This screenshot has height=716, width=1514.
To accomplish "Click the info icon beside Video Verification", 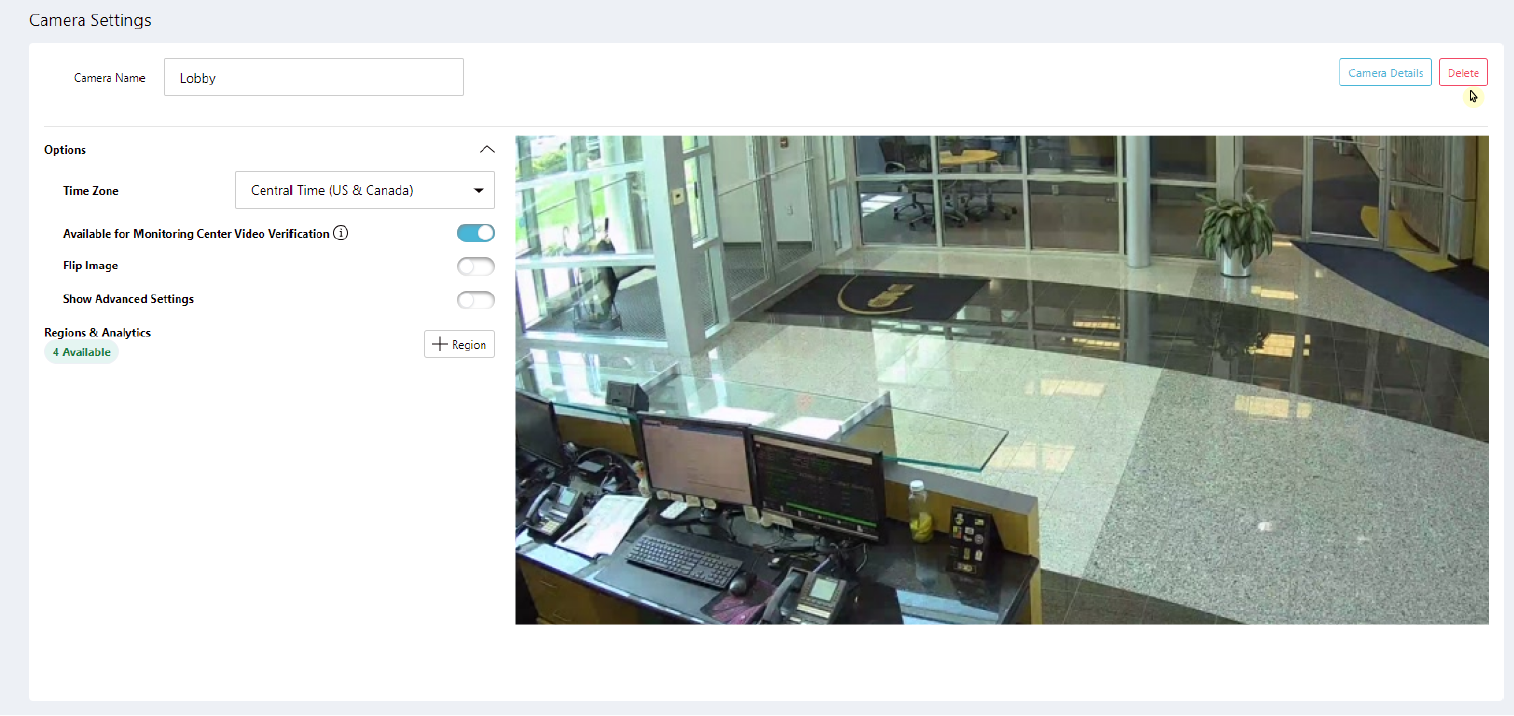I will (341, 234).
